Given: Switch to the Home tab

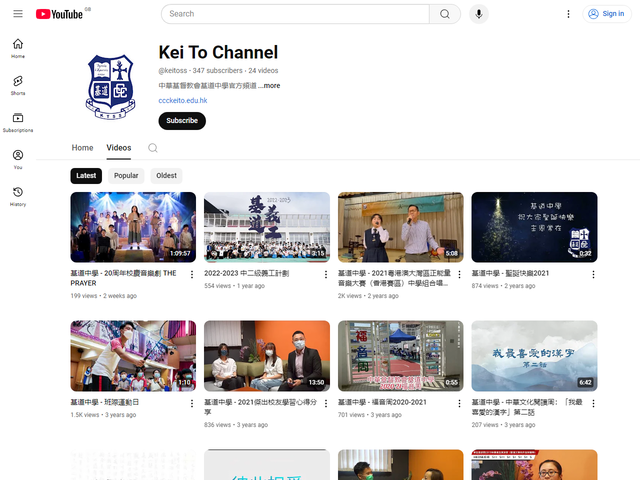Looking at the screenshot, I should click(82, 148).
